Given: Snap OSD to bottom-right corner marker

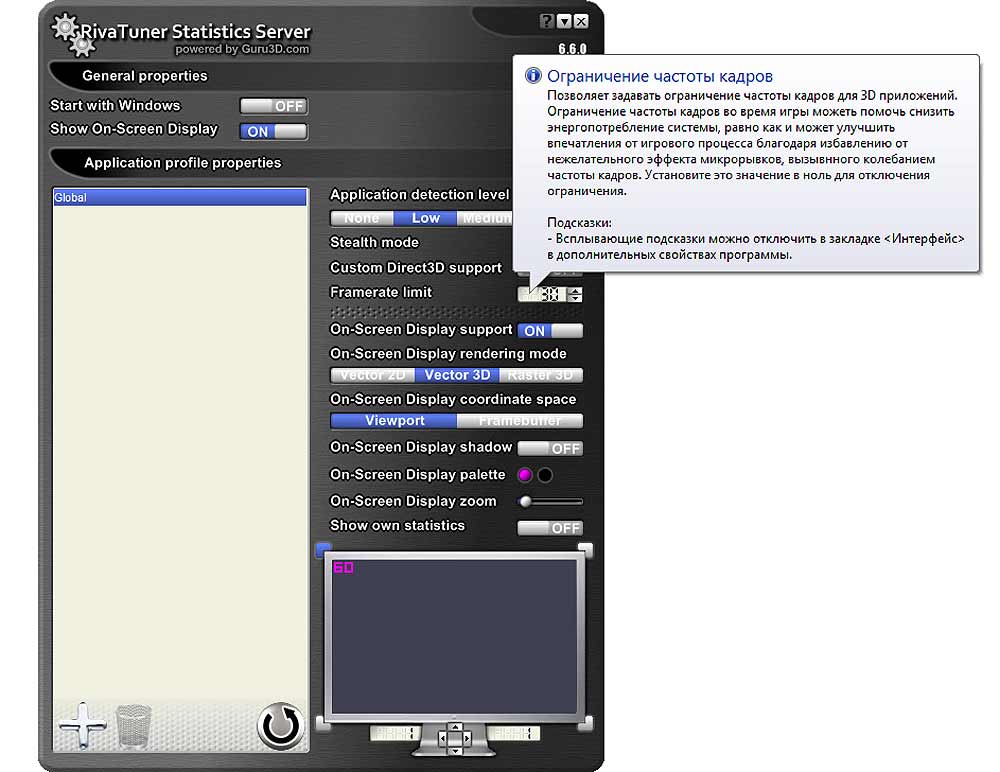Looking at the screenshot, I should (585, 723).
